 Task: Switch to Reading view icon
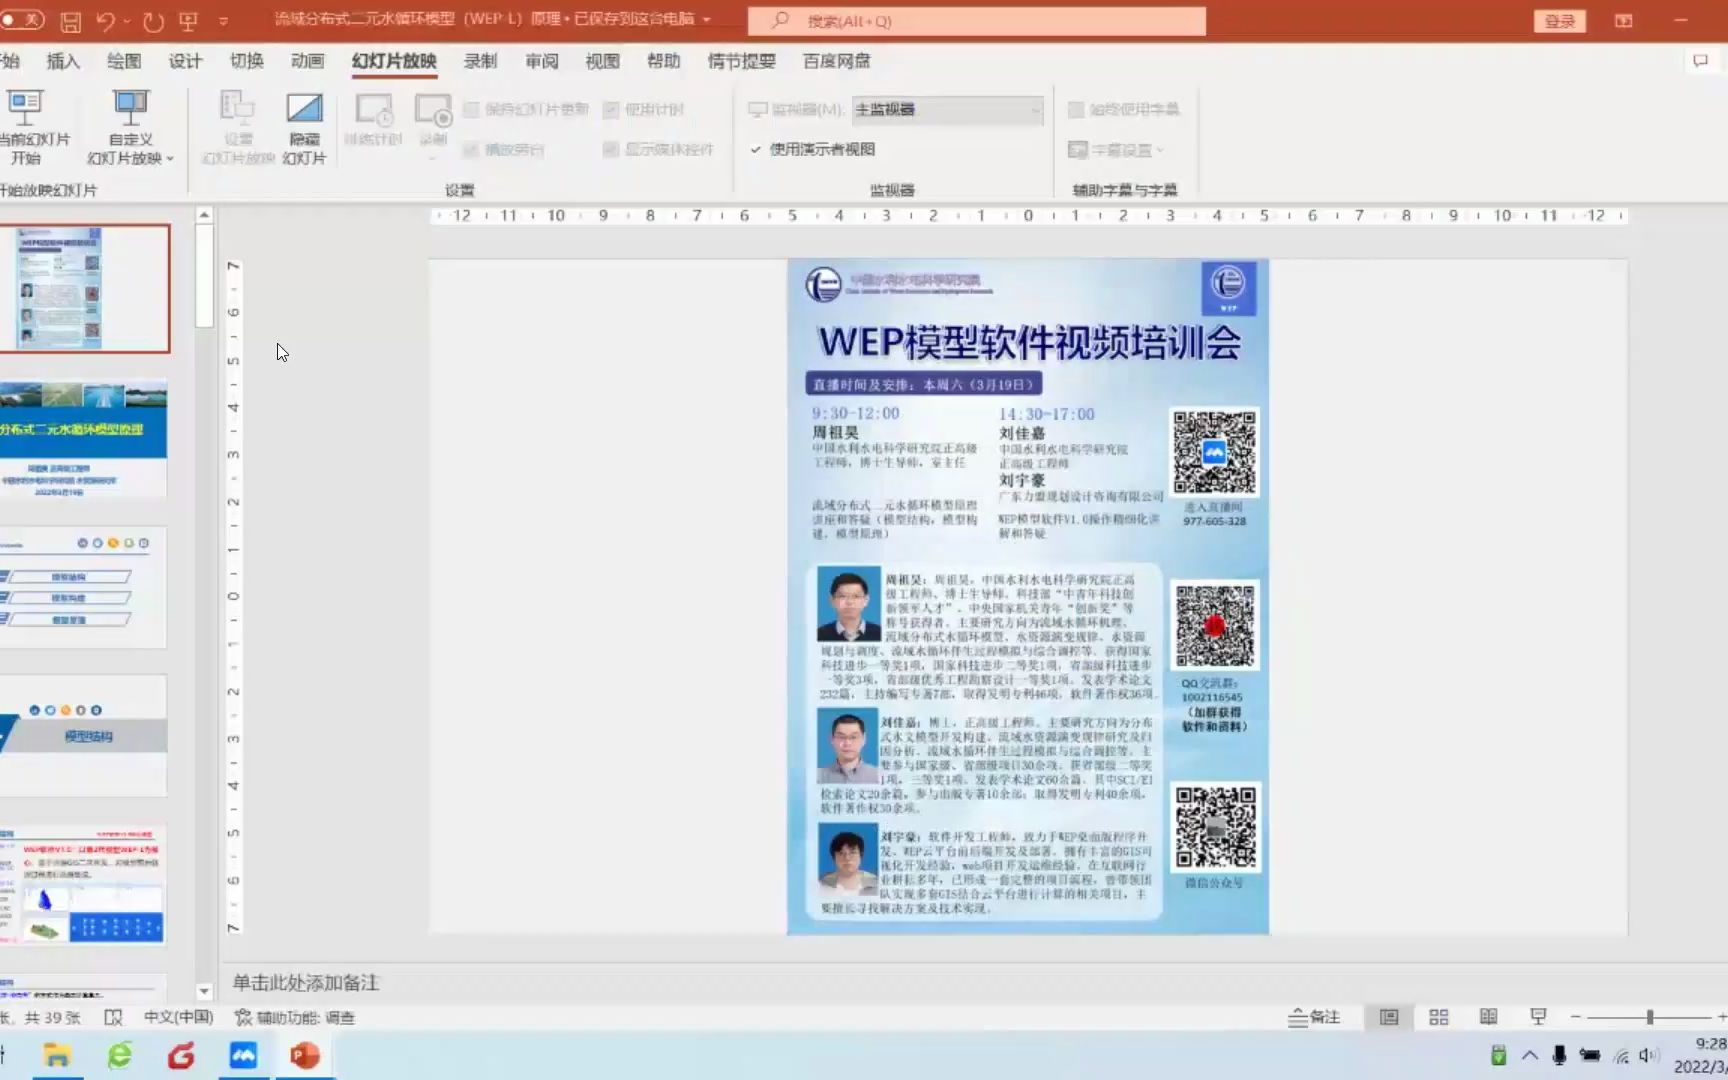click(1488, 1017)
